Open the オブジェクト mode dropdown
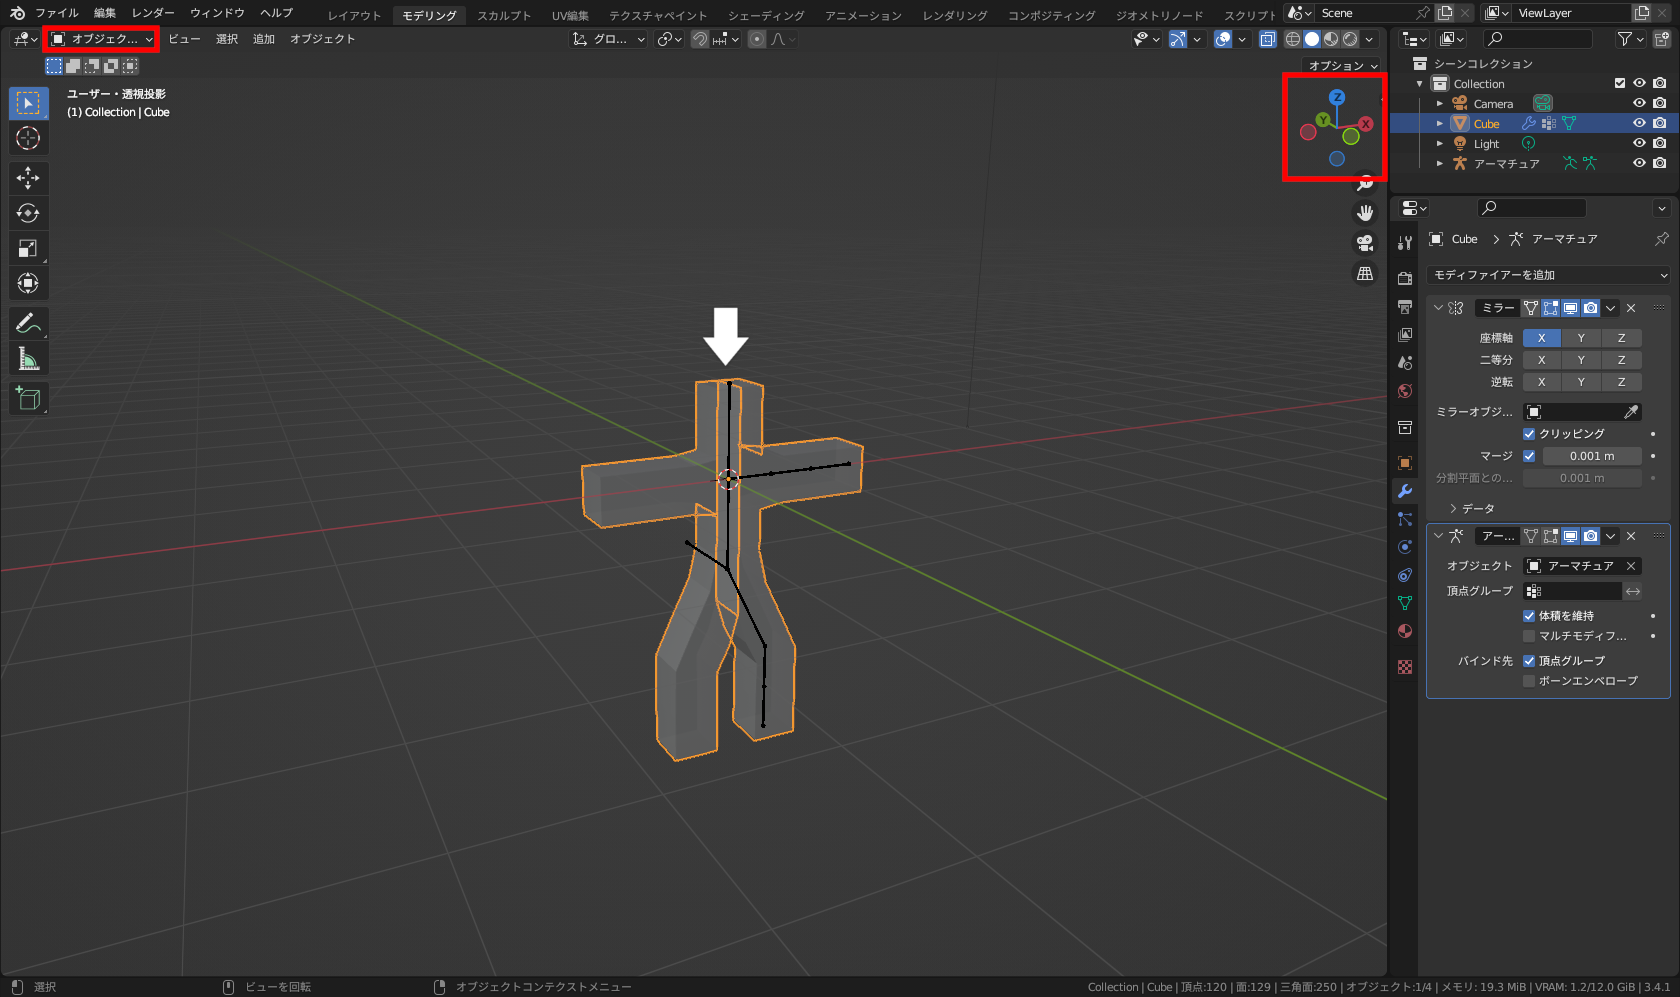The width and height of the screenshot is (1680, 997). coord(102,39)
